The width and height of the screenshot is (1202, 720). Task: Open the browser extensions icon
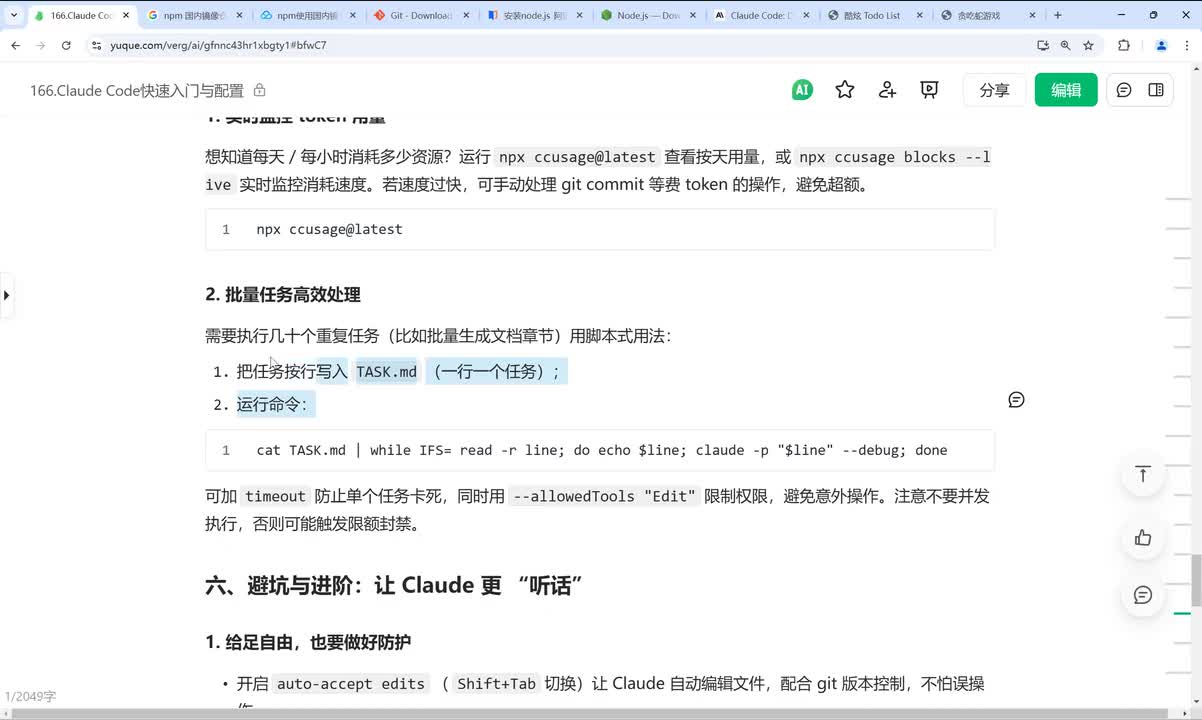coord(1123,45)
